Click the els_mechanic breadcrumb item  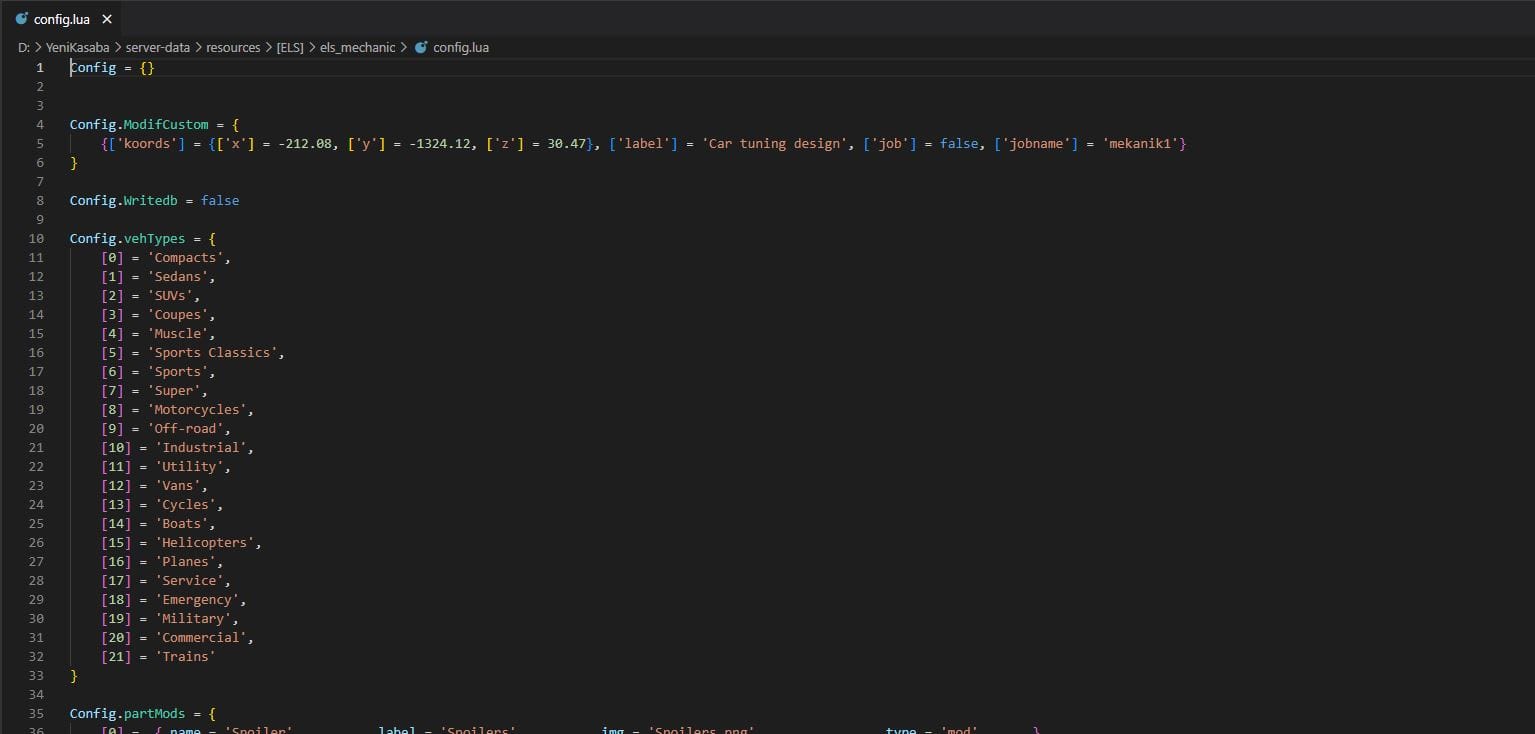(x=357, y=47)
